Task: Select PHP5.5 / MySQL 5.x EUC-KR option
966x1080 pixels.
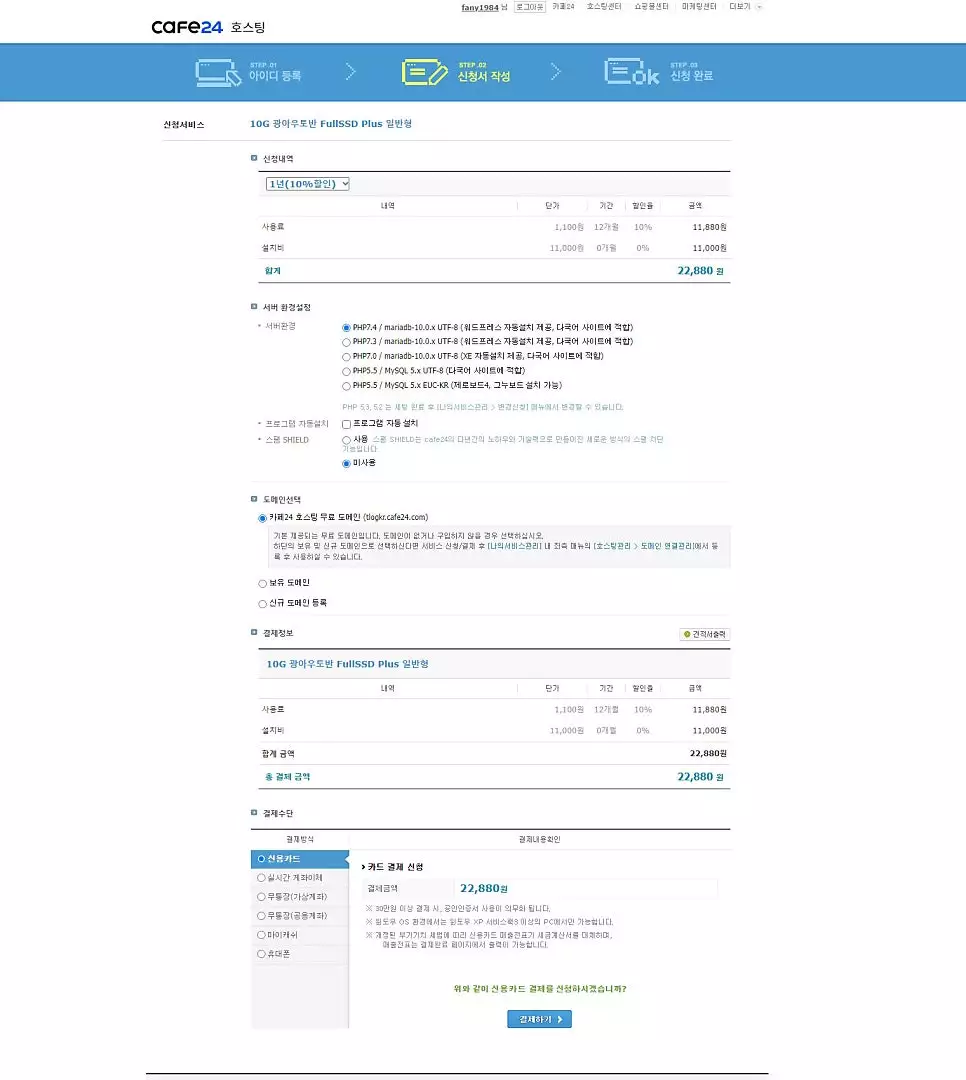Action: click(347, 385)
